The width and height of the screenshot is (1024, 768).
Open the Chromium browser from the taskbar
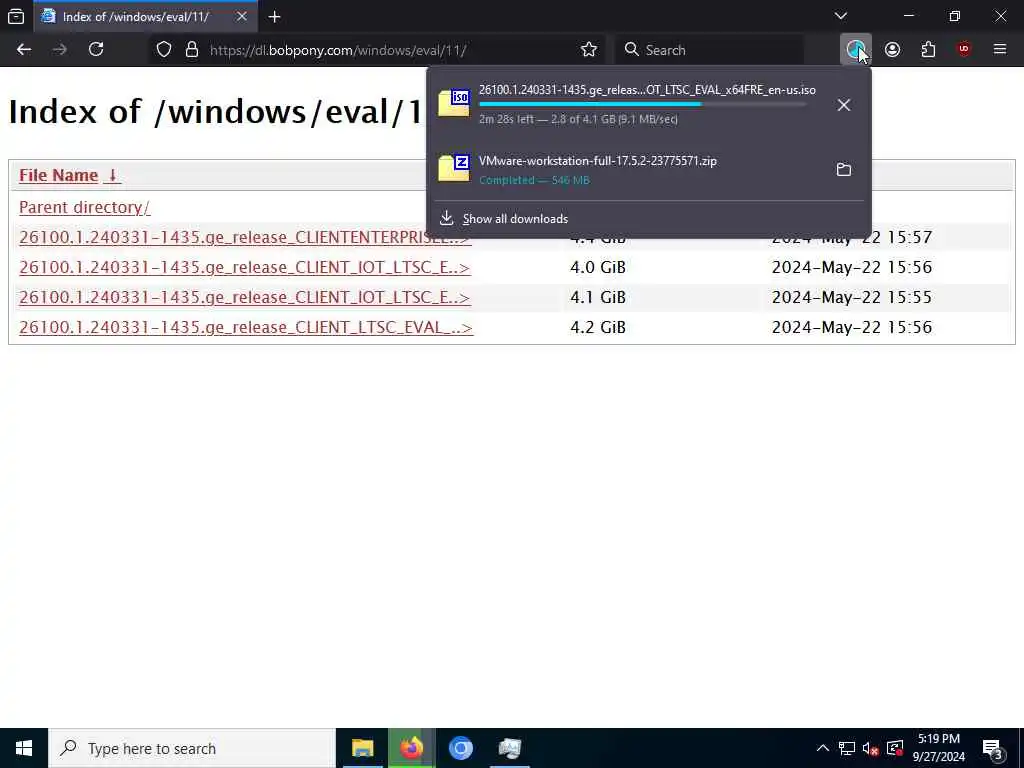(x=460, y=748)
